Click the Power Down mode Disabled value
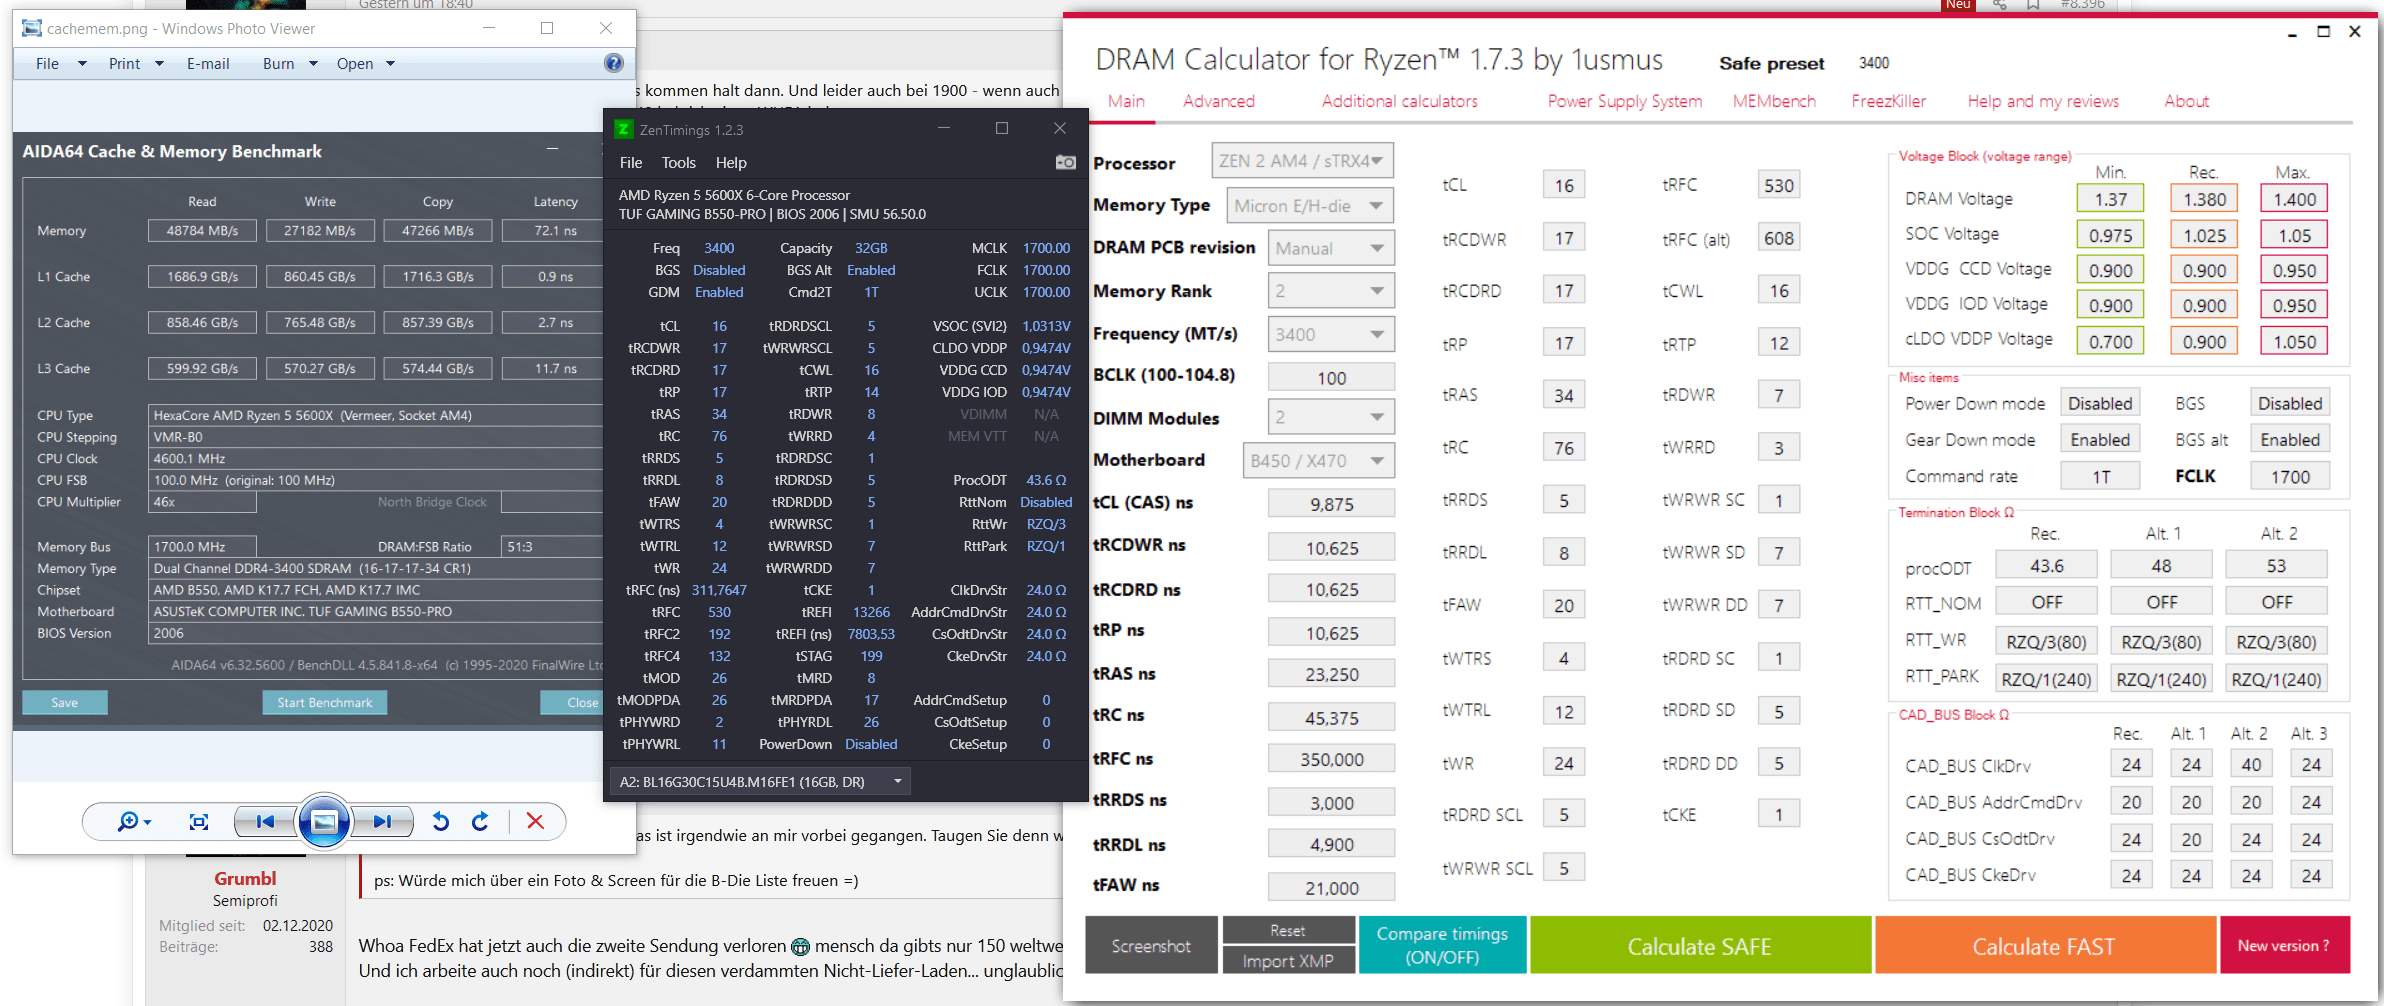2384x1006 pixels. tap(2100, 403)
